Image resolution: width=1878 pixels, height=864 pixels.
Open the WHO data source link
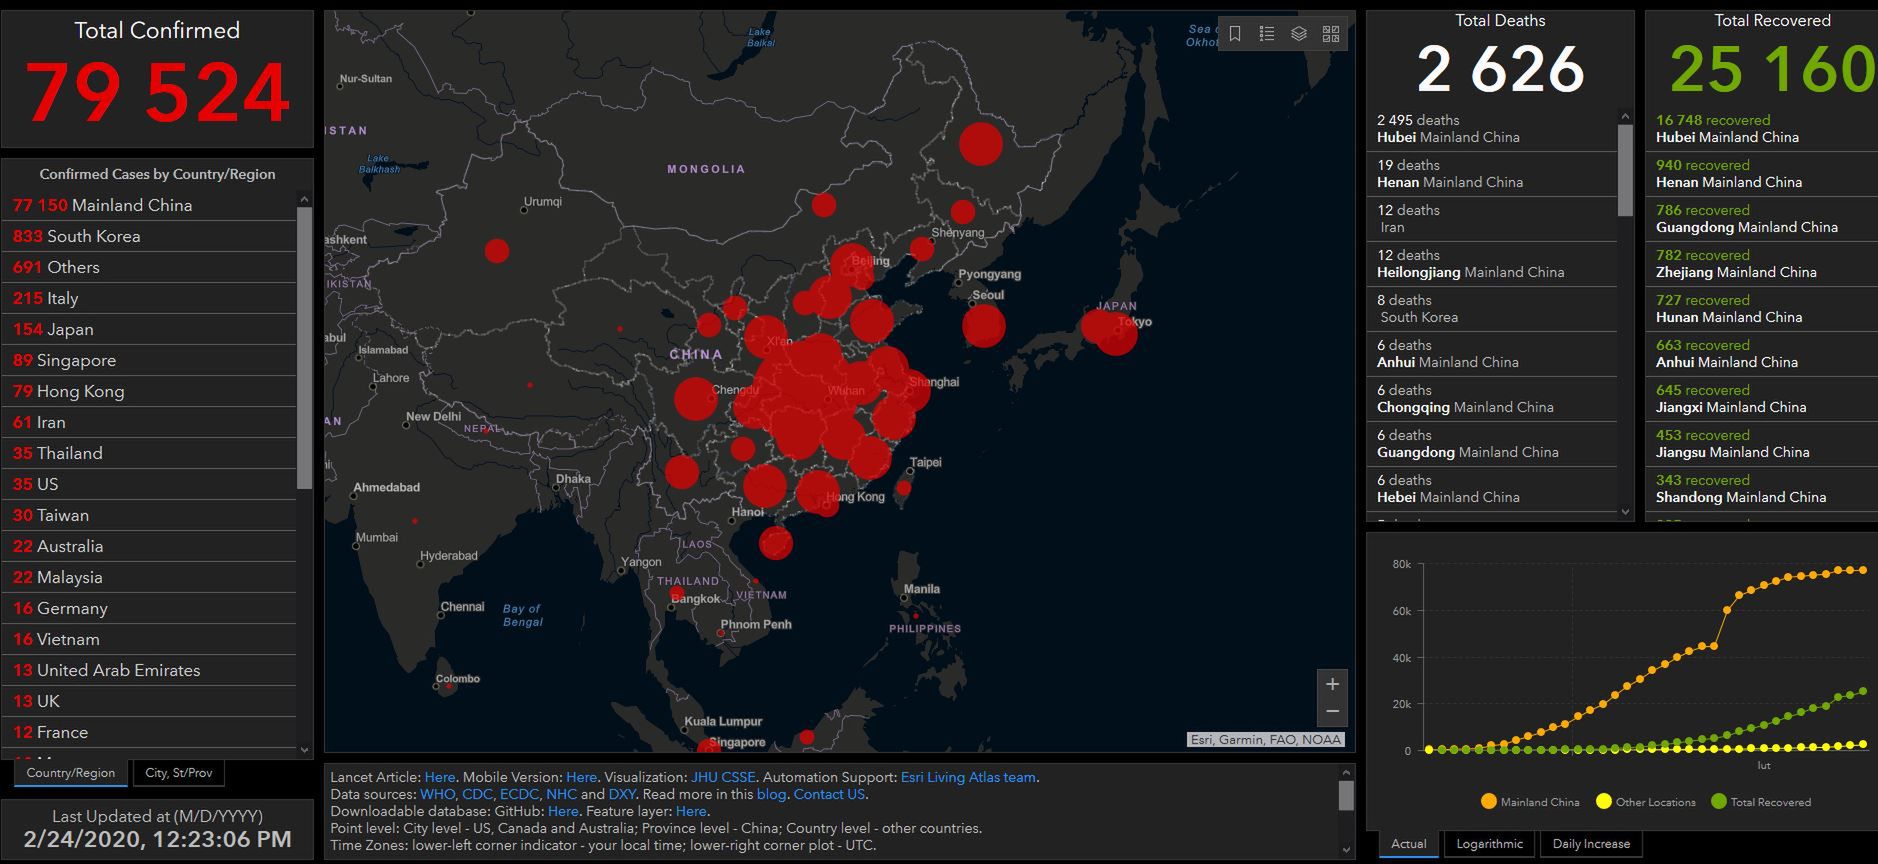pos(437,794)
